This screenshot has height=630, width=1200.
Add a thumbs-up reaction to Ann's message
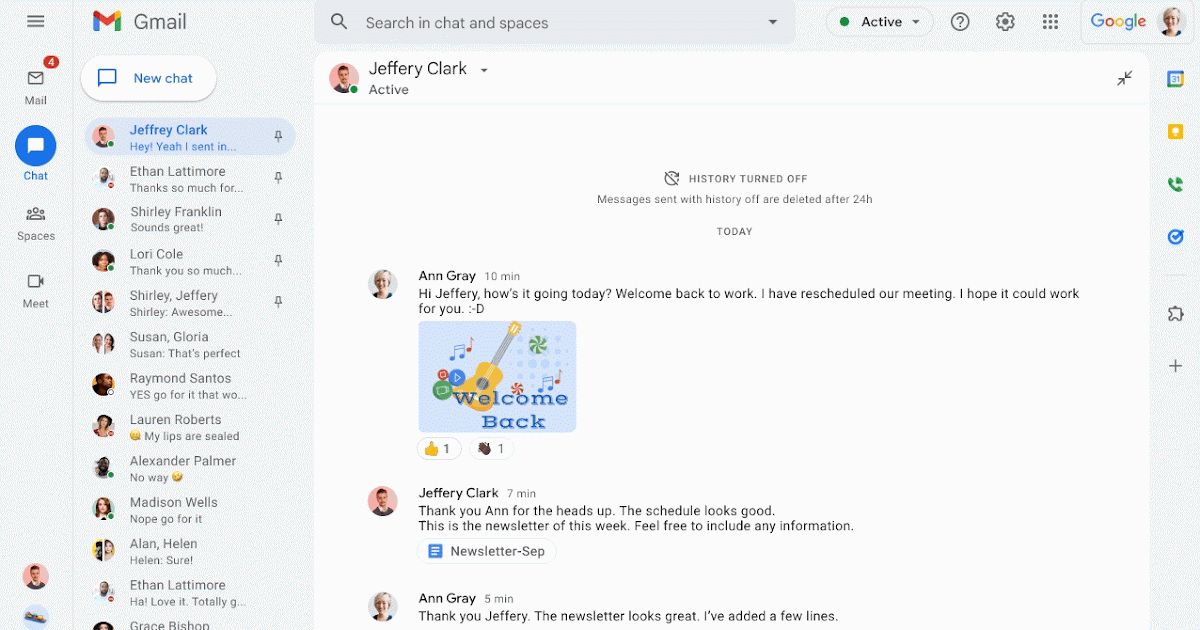tap(438, 448)
